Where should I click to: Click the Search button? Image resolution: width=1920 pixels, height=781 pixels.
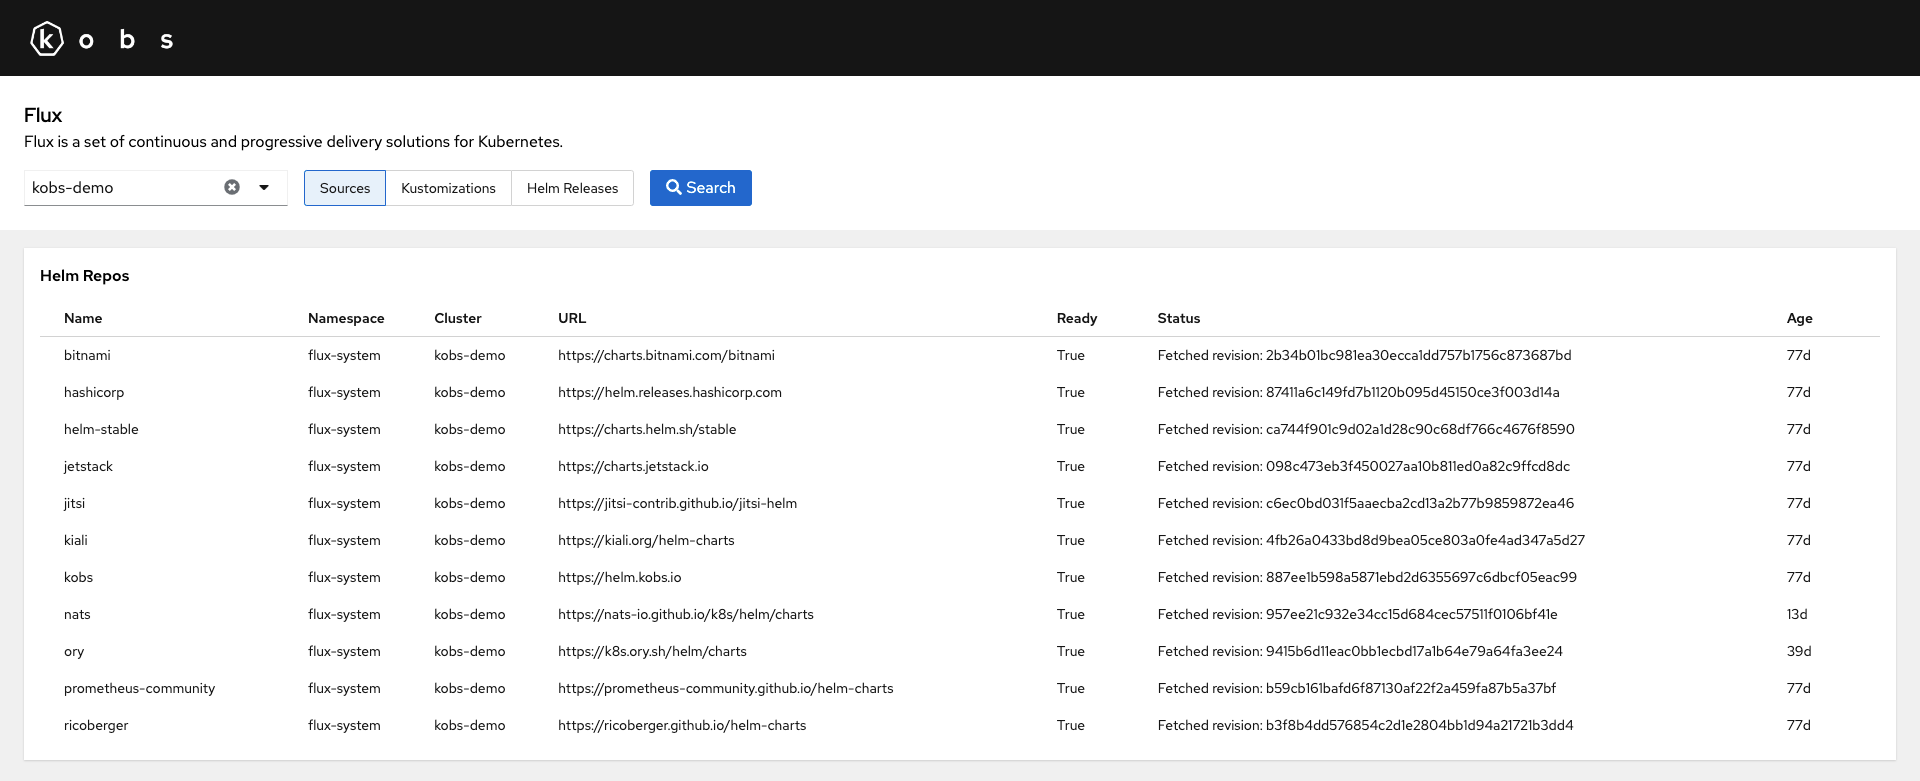pos(701,188)
